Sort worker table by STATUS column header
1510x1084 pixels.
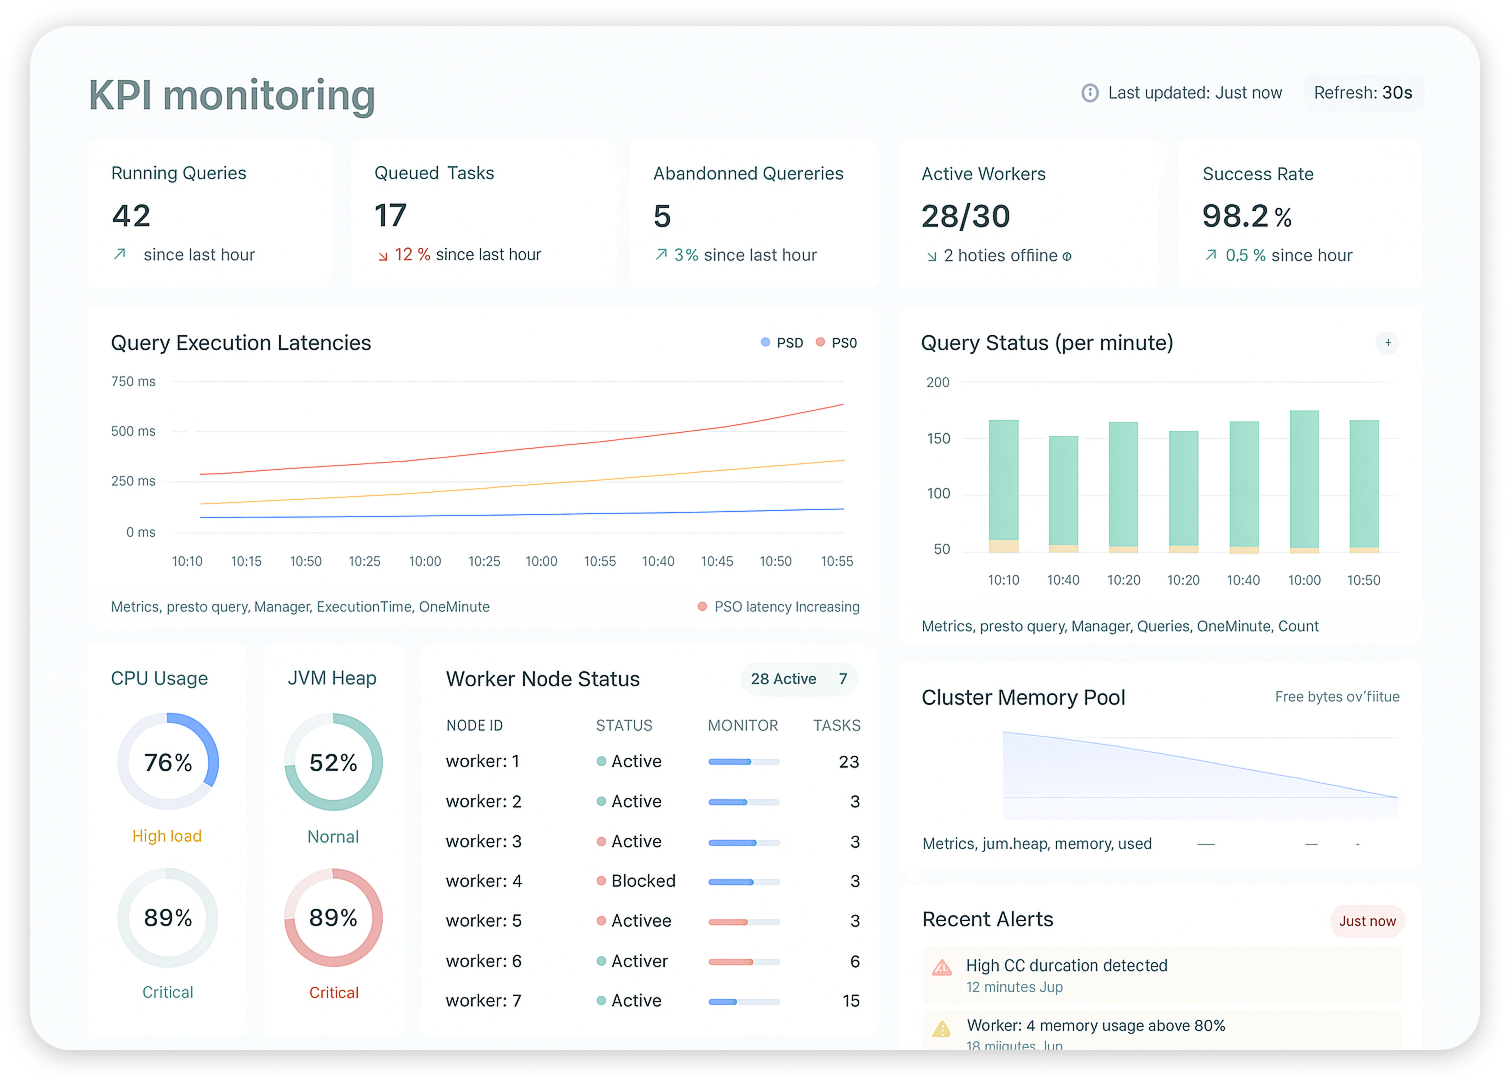coord(624,726)
